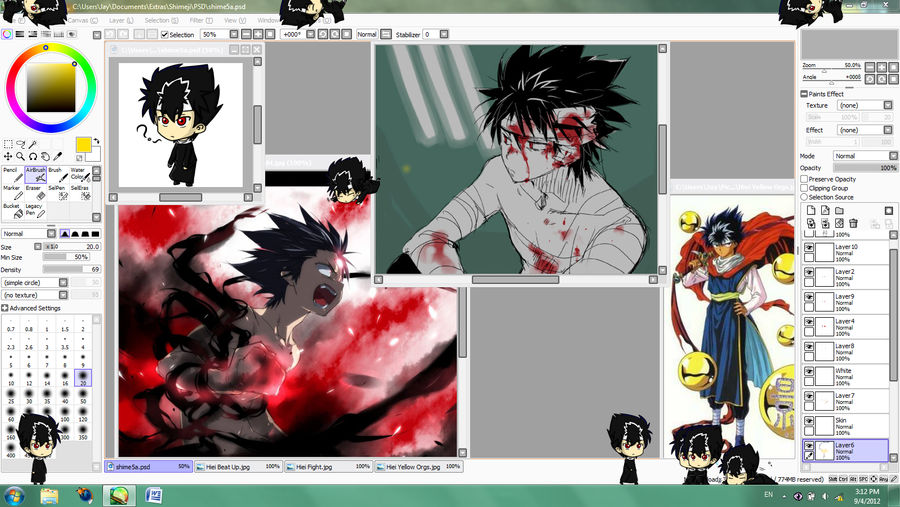Open the Selection menu
The width and height of the screenshot is (900, 507).
pos(161,21)
